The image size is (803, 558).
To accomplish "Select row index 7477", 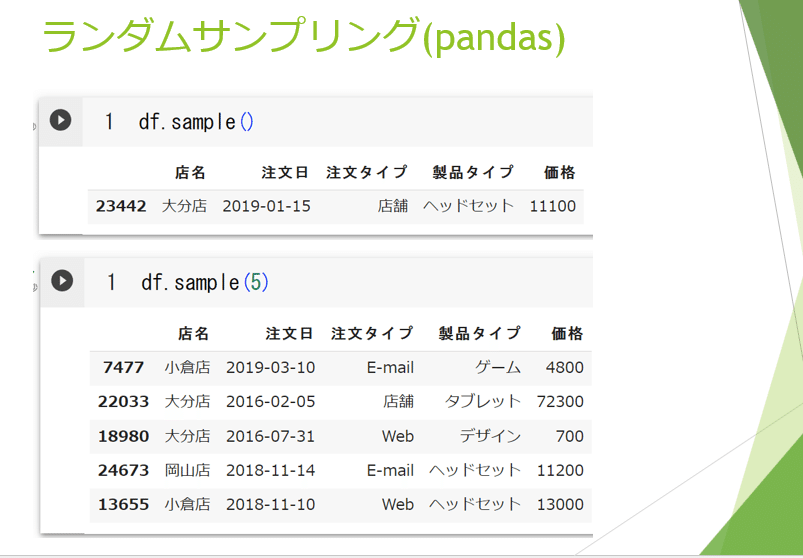I will pos(123,368).
